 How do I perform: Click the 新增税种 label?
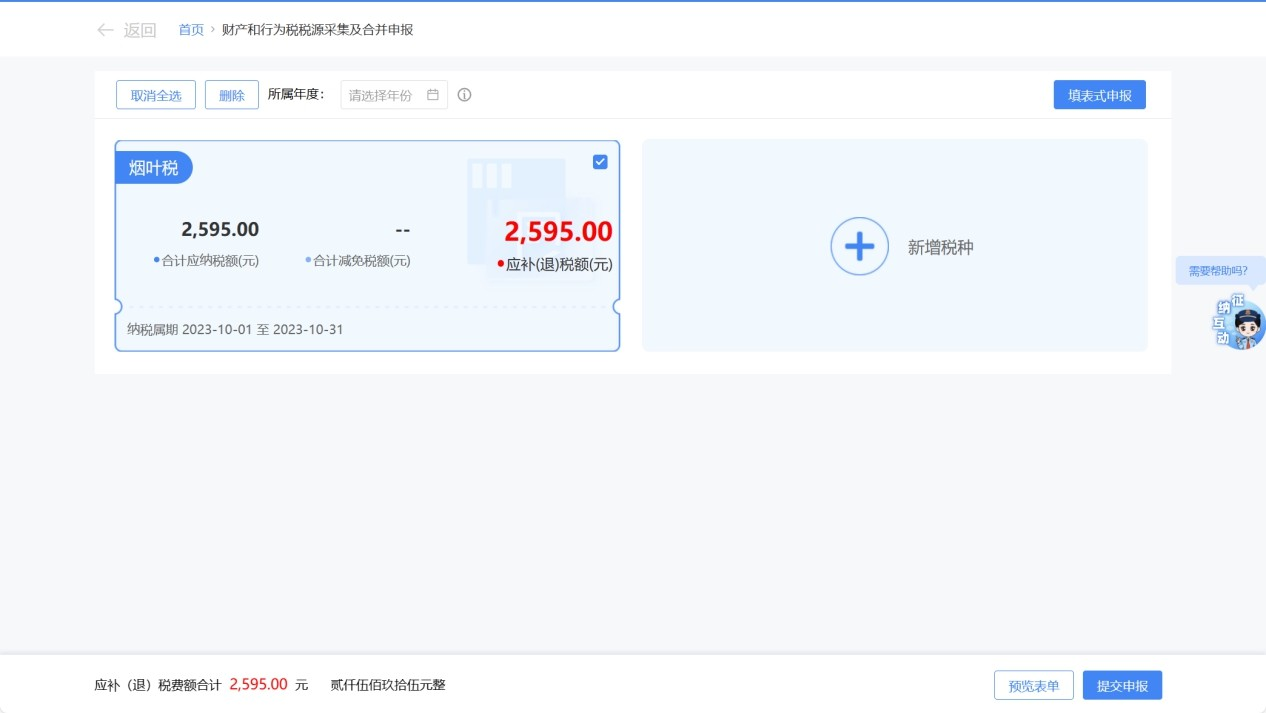pyautogui.click(x=940, y=248)
